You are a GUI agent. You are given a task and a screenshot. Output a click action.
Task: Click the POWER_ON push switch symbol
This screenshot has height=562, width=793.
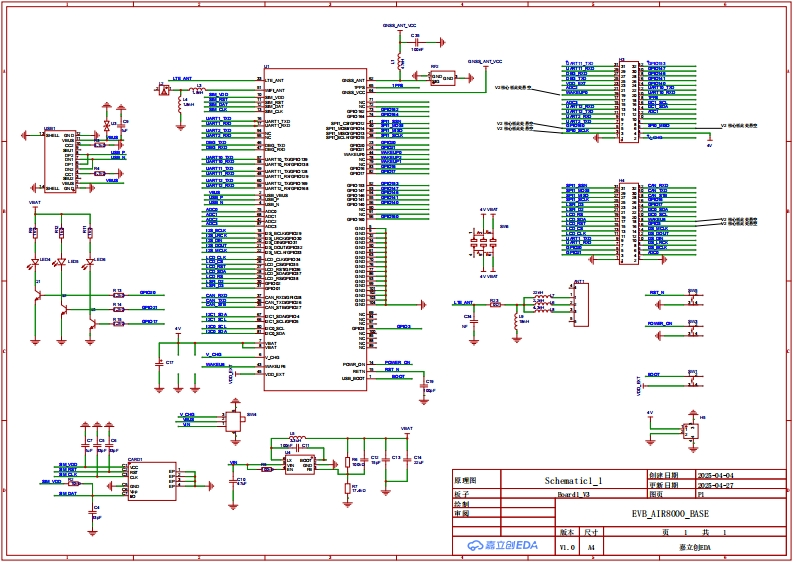(692, 330)
